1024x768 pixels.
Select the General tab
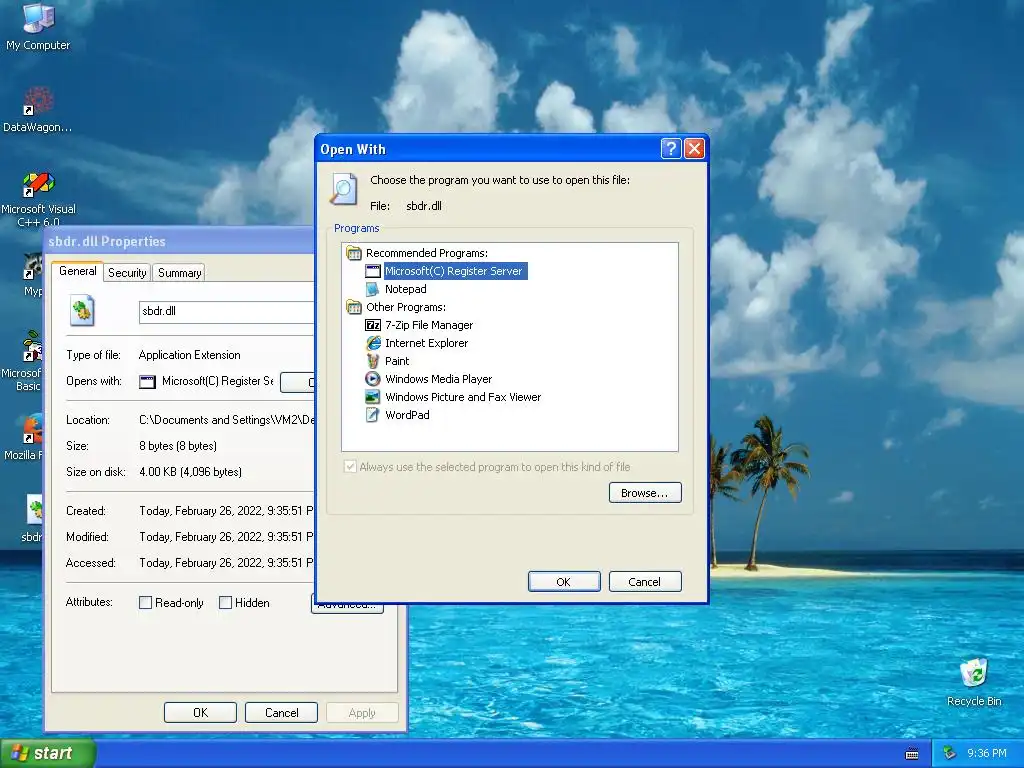pyautogui.click(x=78, y=271)
